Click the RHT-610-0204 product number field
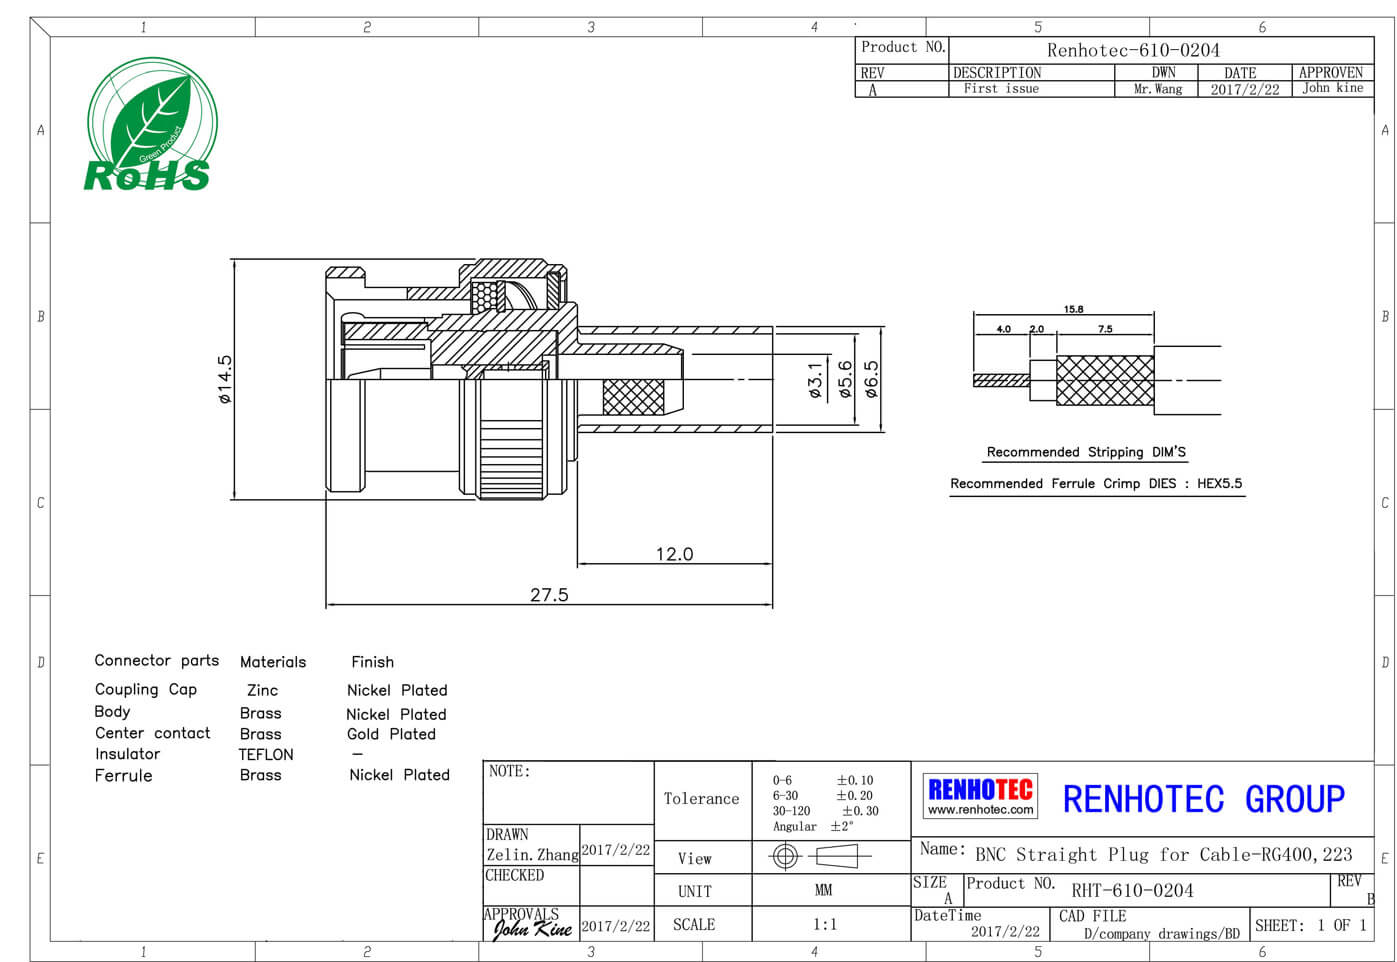 point(1132,891)
